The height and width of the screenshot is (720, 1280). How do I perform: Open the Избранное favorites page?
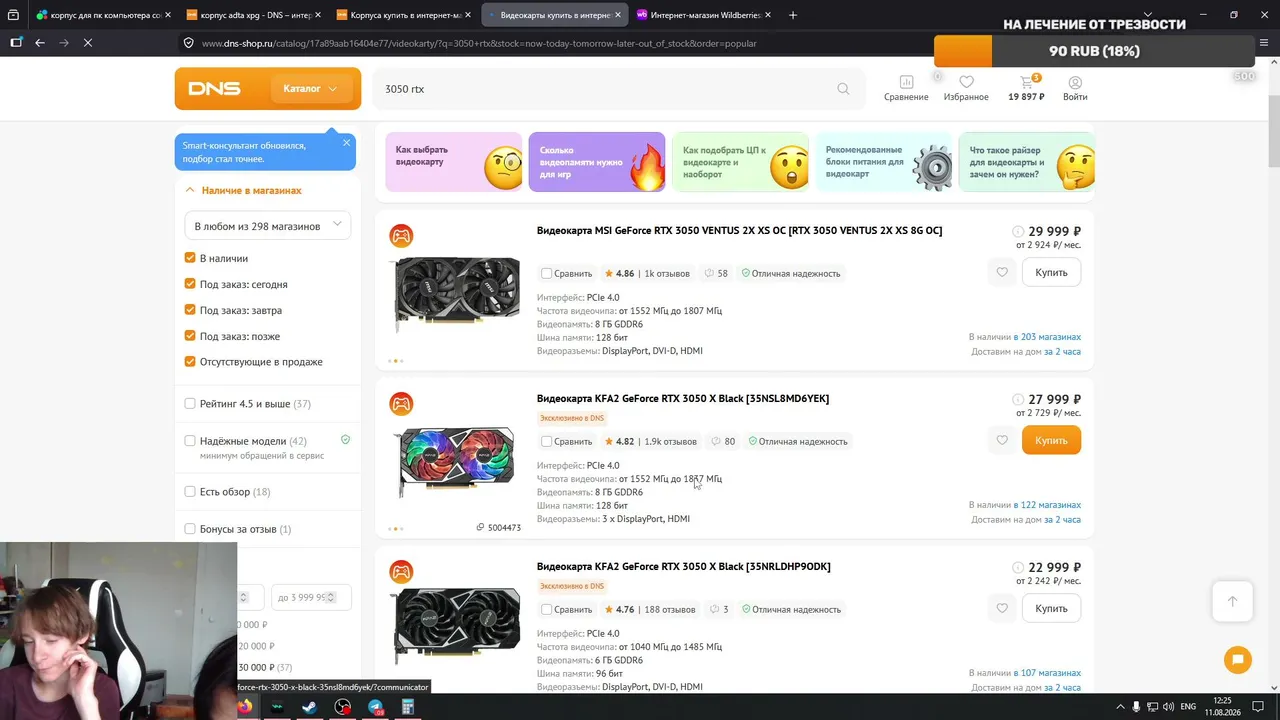click(966, 89)
